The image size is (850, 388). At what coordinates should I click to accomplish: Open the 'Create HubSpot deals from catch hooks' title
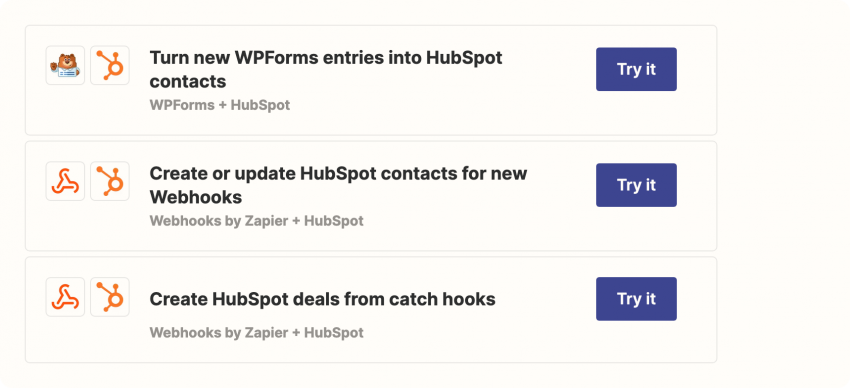323,299
